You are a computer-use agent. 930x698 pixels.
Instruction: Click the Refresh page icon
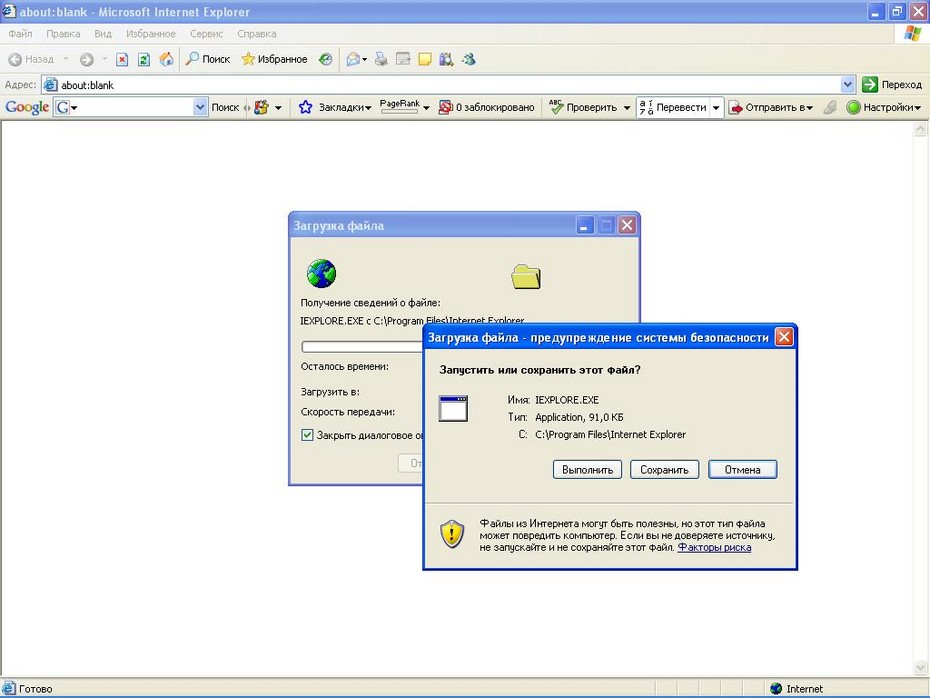coord(144,59)
